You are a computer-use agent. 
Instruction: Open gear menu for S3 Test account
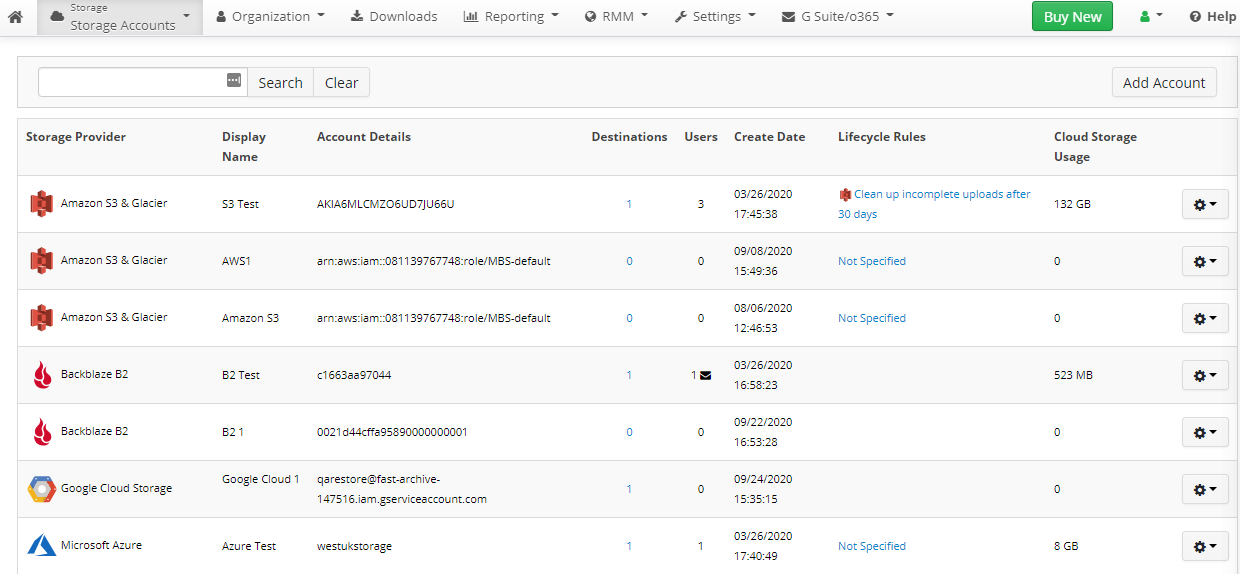coord(1205,204)
